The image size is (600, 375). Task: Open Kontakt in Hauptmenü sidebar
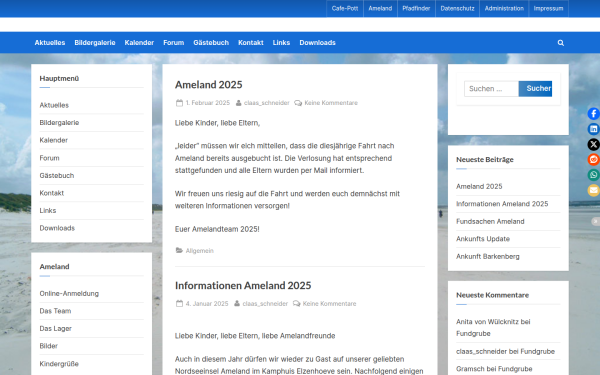tap(52, 193)
